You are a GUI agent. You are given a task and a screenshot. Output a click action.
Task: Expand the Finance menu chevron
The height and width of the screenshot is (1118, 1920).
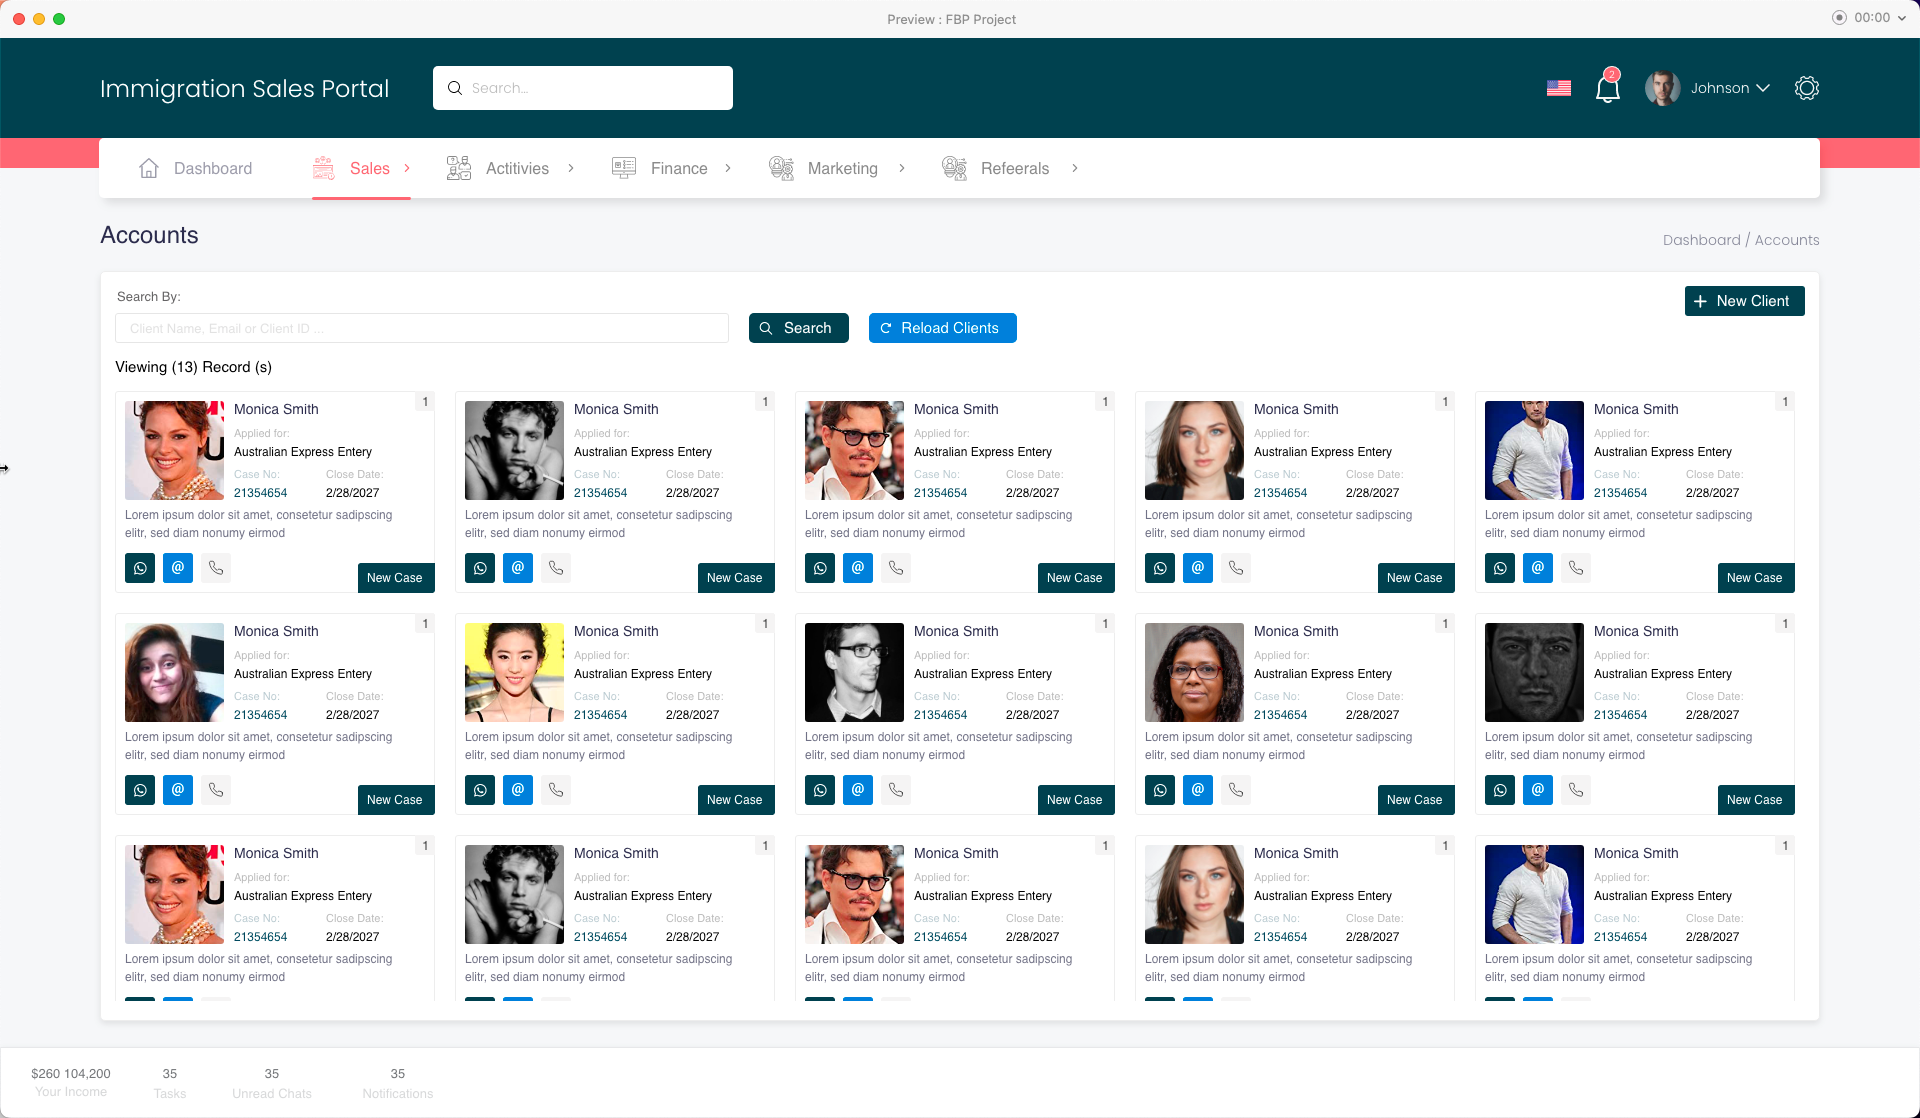pyautogui.click(x=728, y=168)
